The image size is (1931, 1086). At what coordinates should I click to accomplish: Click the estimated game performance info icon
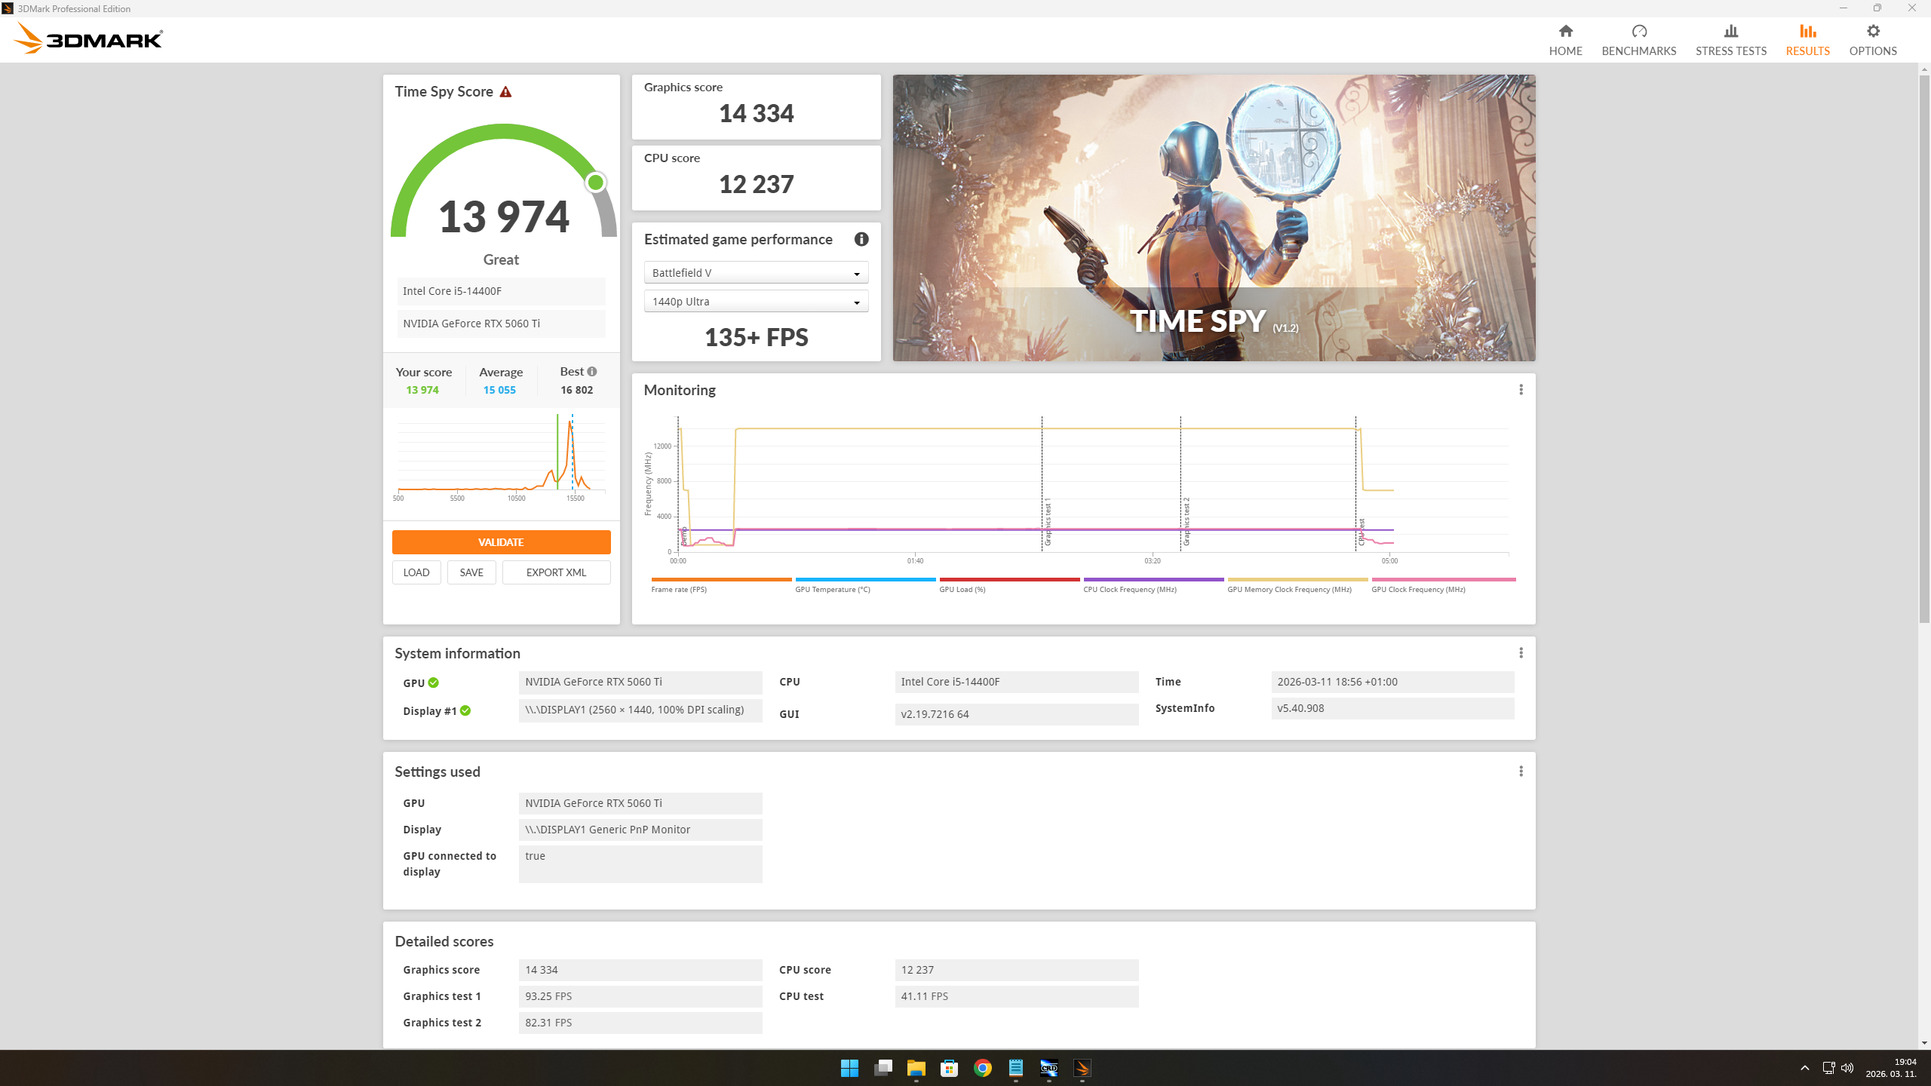point(861,239)
